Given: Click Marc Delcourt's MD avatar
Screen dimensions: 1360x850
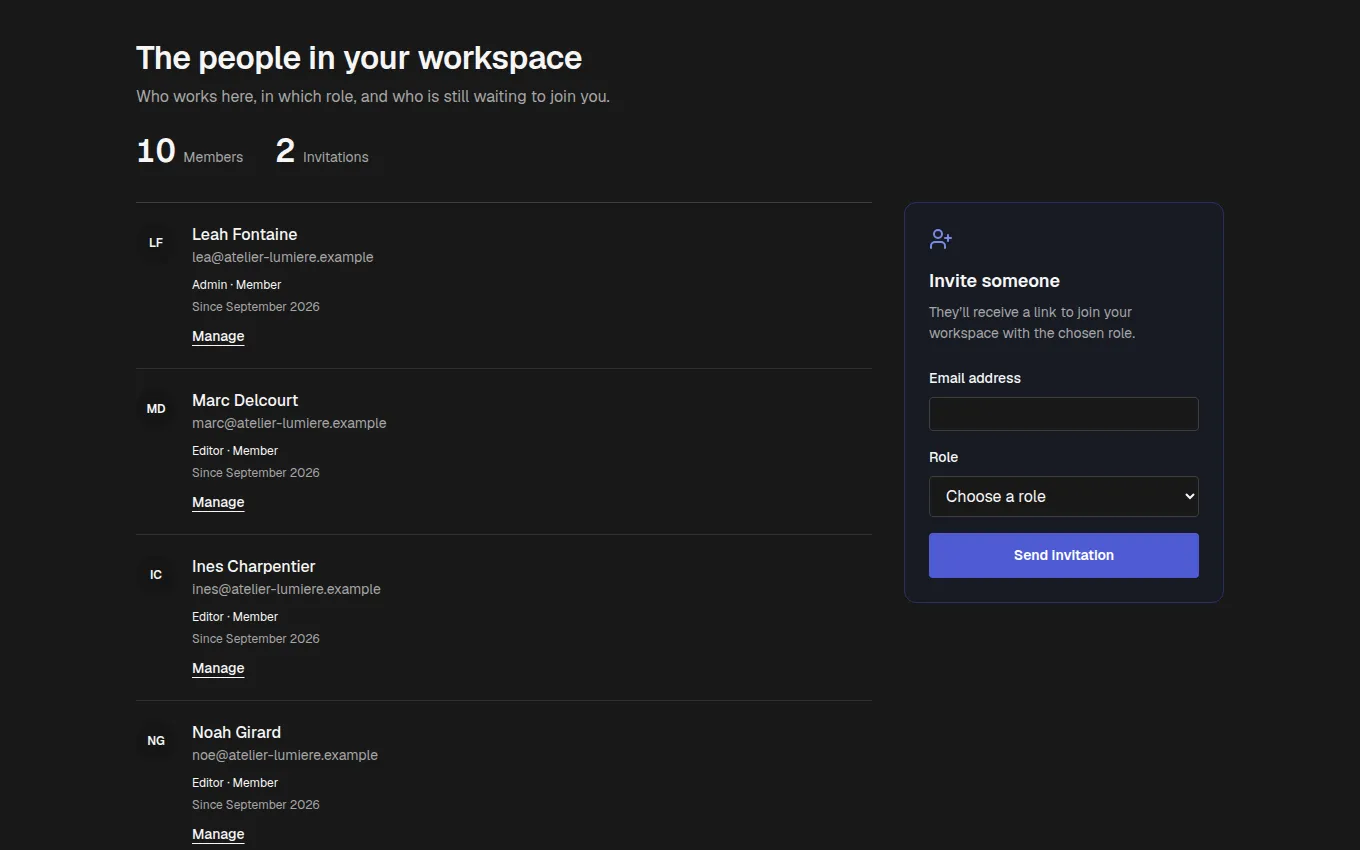Looking at the screenshot, I should pos(156,409).
